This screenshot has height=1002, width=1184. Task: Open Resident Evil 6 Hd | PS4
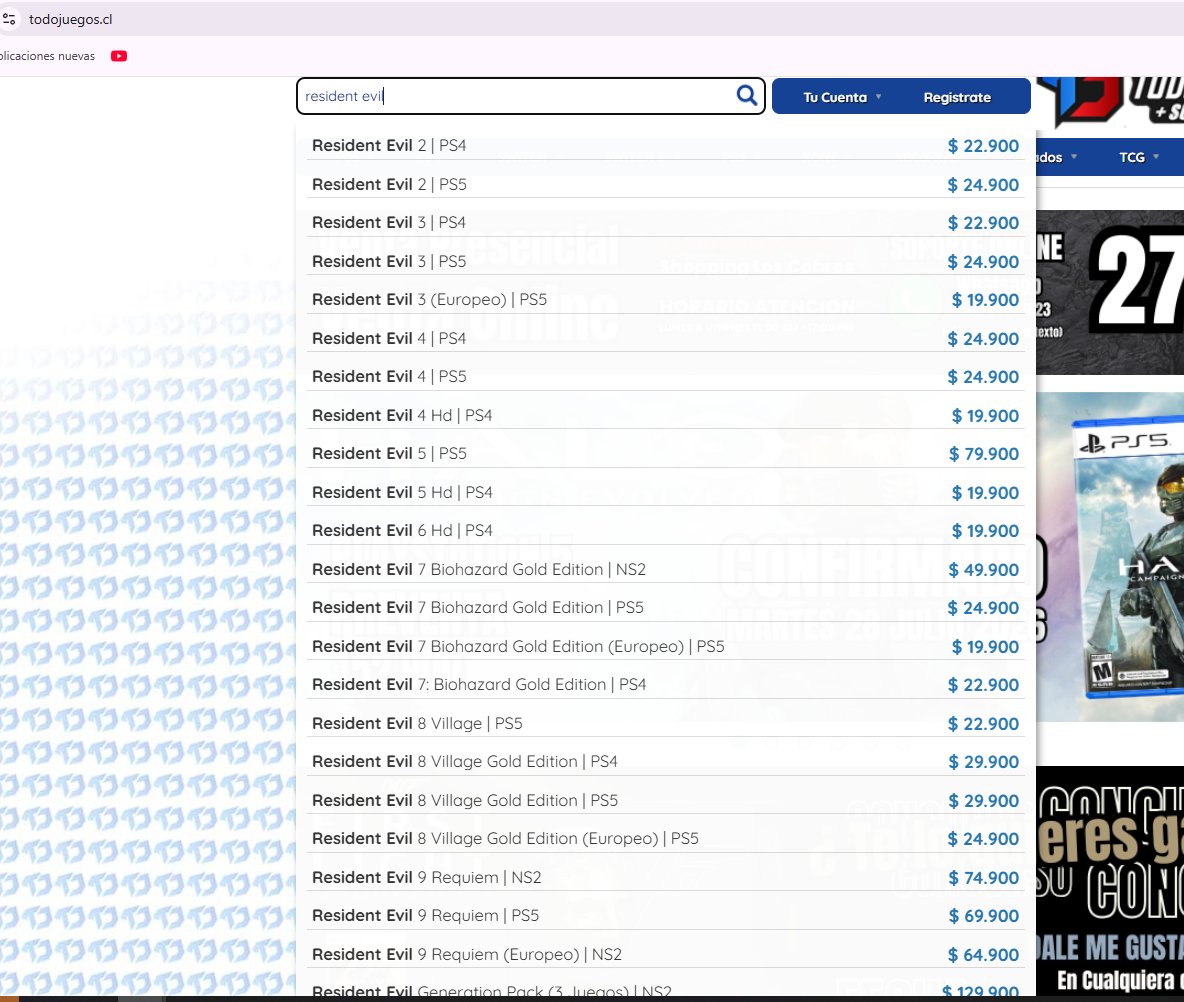[665, 531]
